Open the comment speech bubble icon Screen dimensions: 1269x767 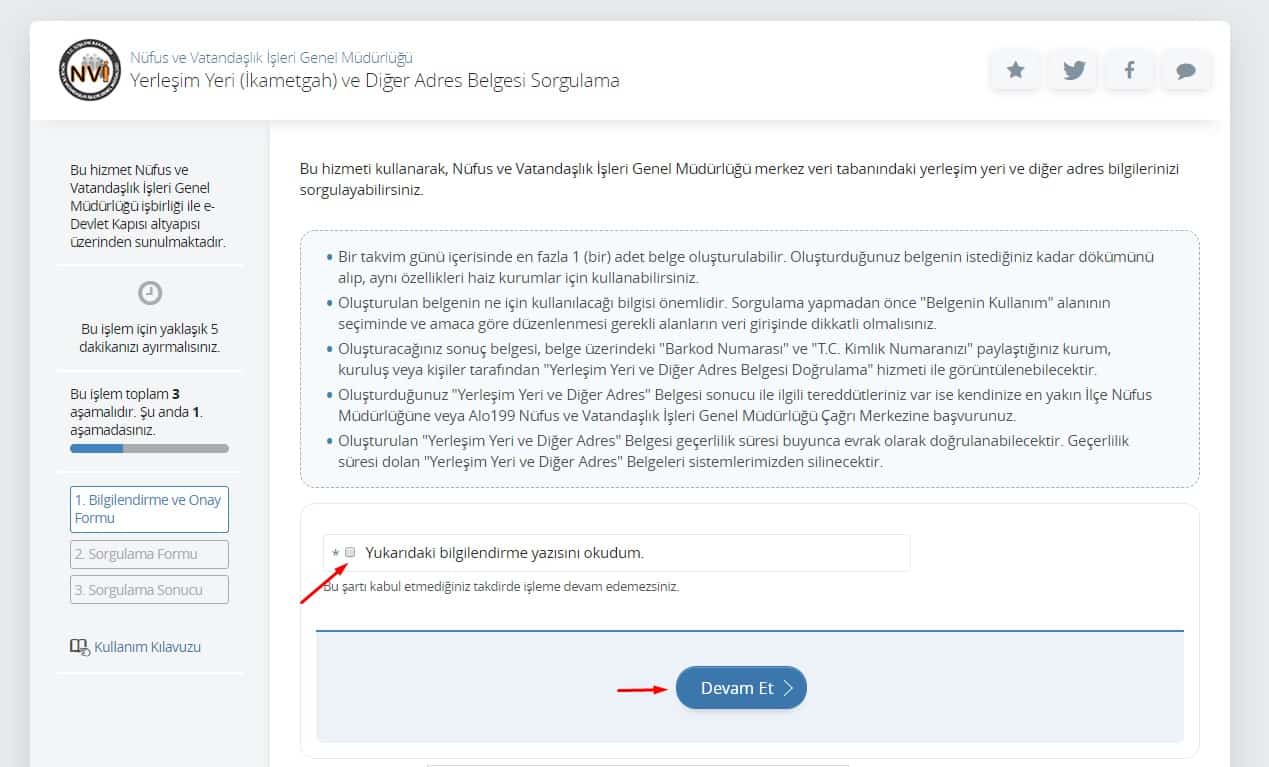click(1186, 70)
